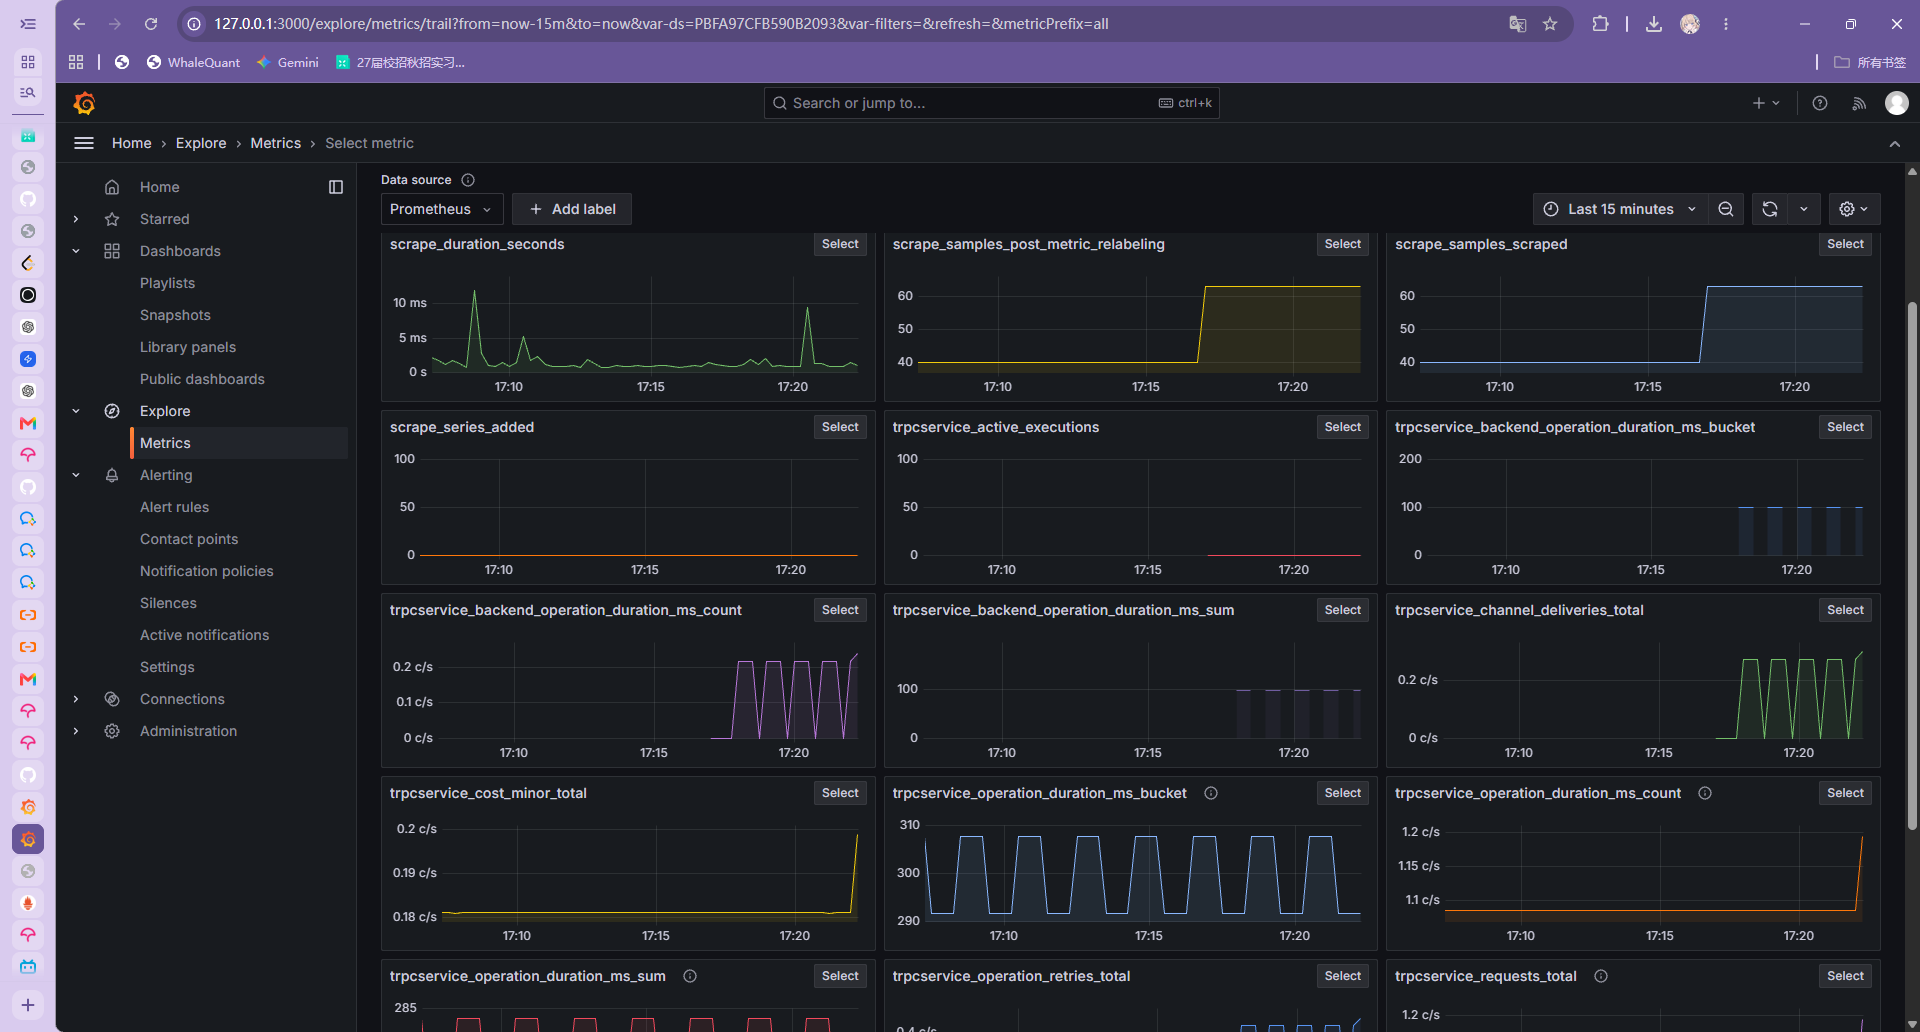This screenshot has height=1032, width=1920.
Task: Collapse the Dashboards section chevron
Action: [x=76, y=251]
